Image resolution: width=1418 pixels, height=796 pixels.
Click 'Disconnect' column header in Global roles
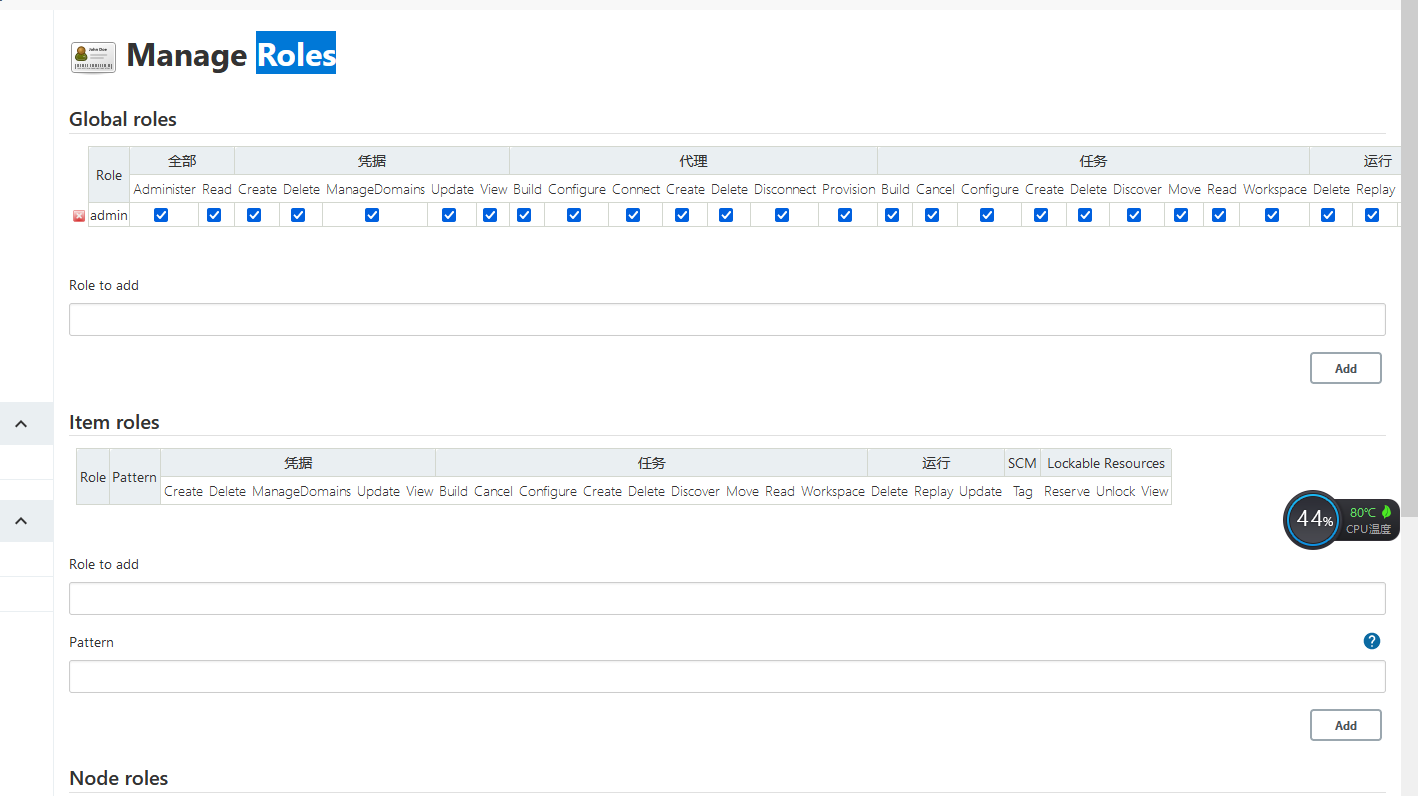point(785,189)
